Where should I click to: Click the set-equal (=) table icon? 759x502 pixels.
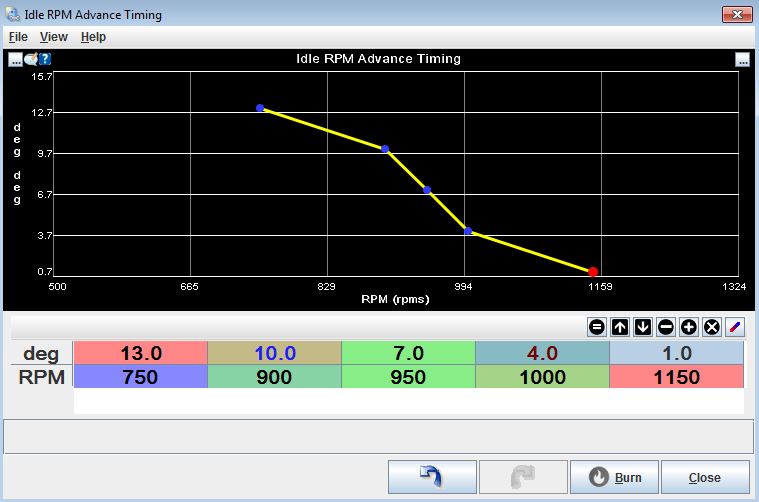597,327
